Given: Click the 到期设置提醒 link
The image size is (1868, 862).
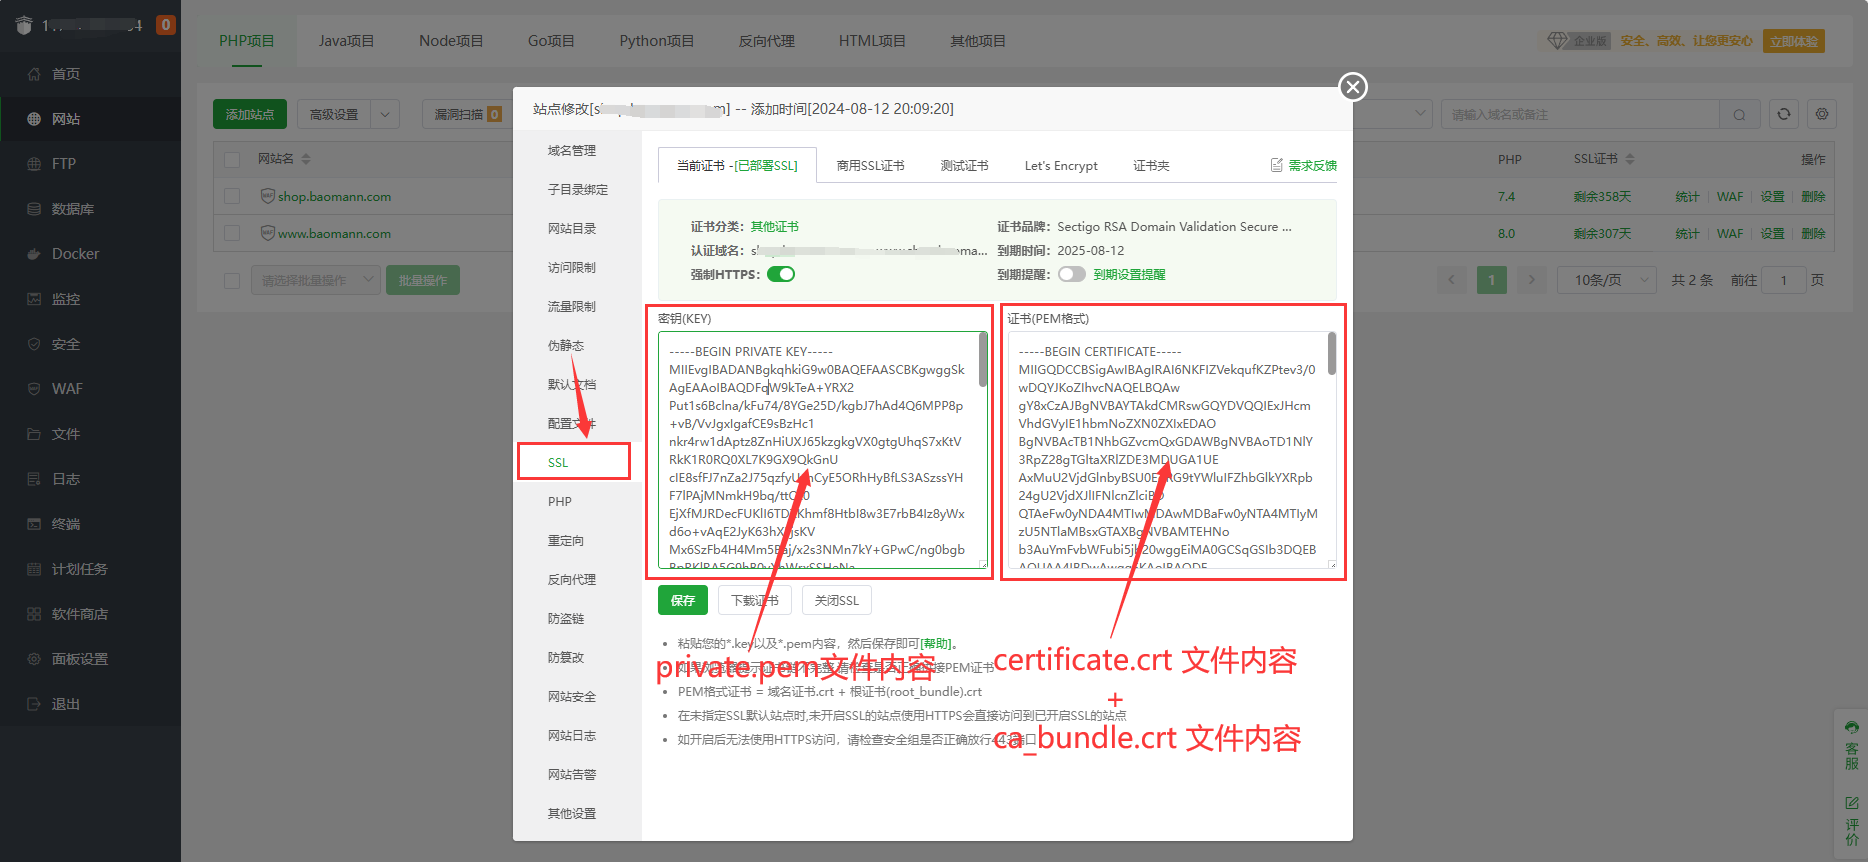Looking at the screenshot, I should click(x=1129, y=274).
